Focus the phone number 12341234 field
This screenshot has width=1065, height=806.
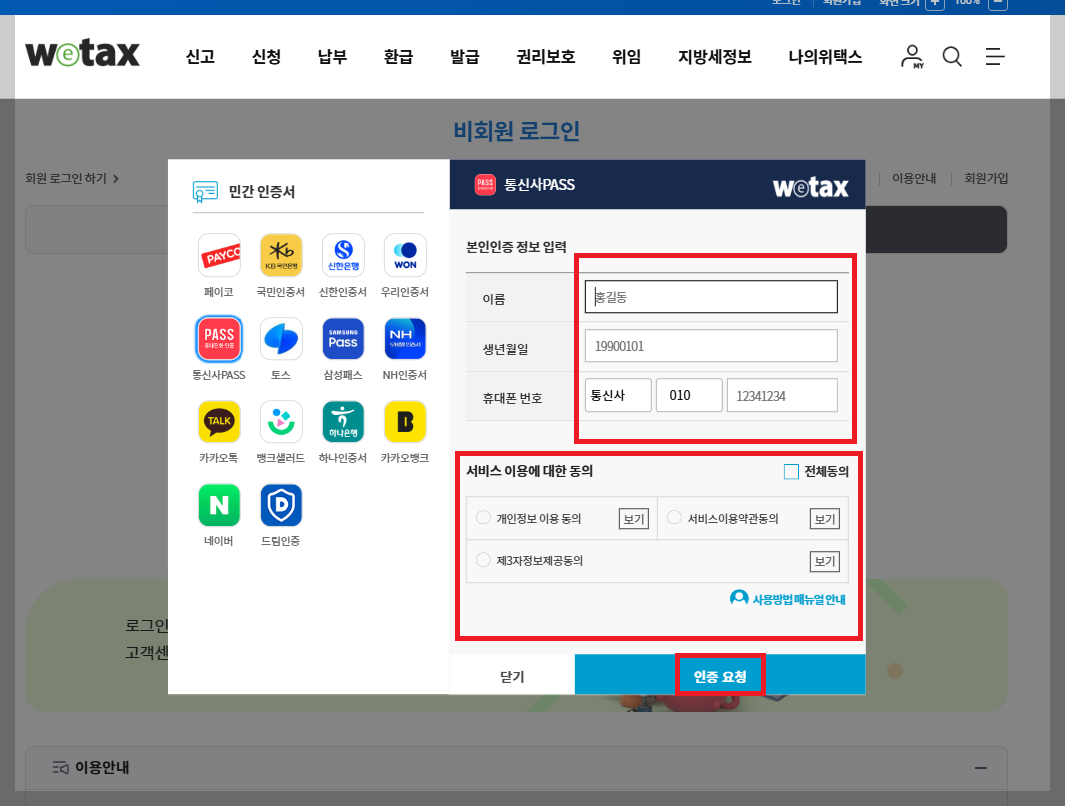click(782, 395)
